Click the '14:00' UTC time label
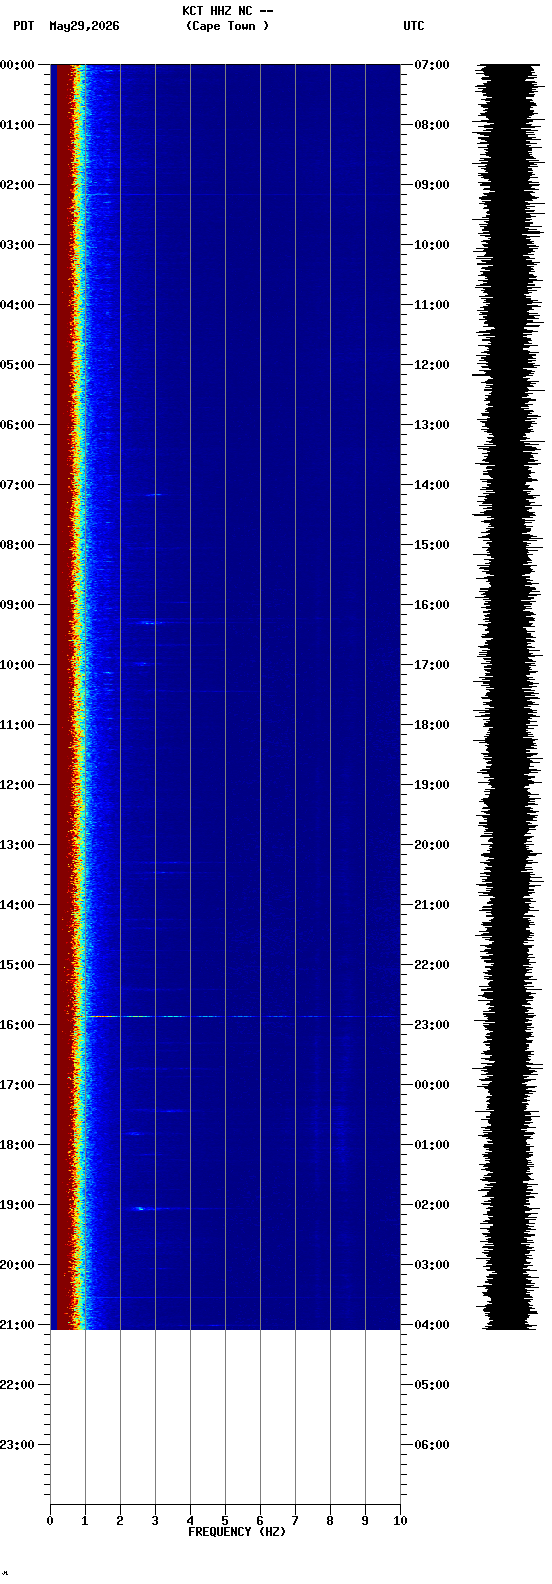Viewport: 552px width, 1584px height. pyautogui.click(x=432, y=485)
